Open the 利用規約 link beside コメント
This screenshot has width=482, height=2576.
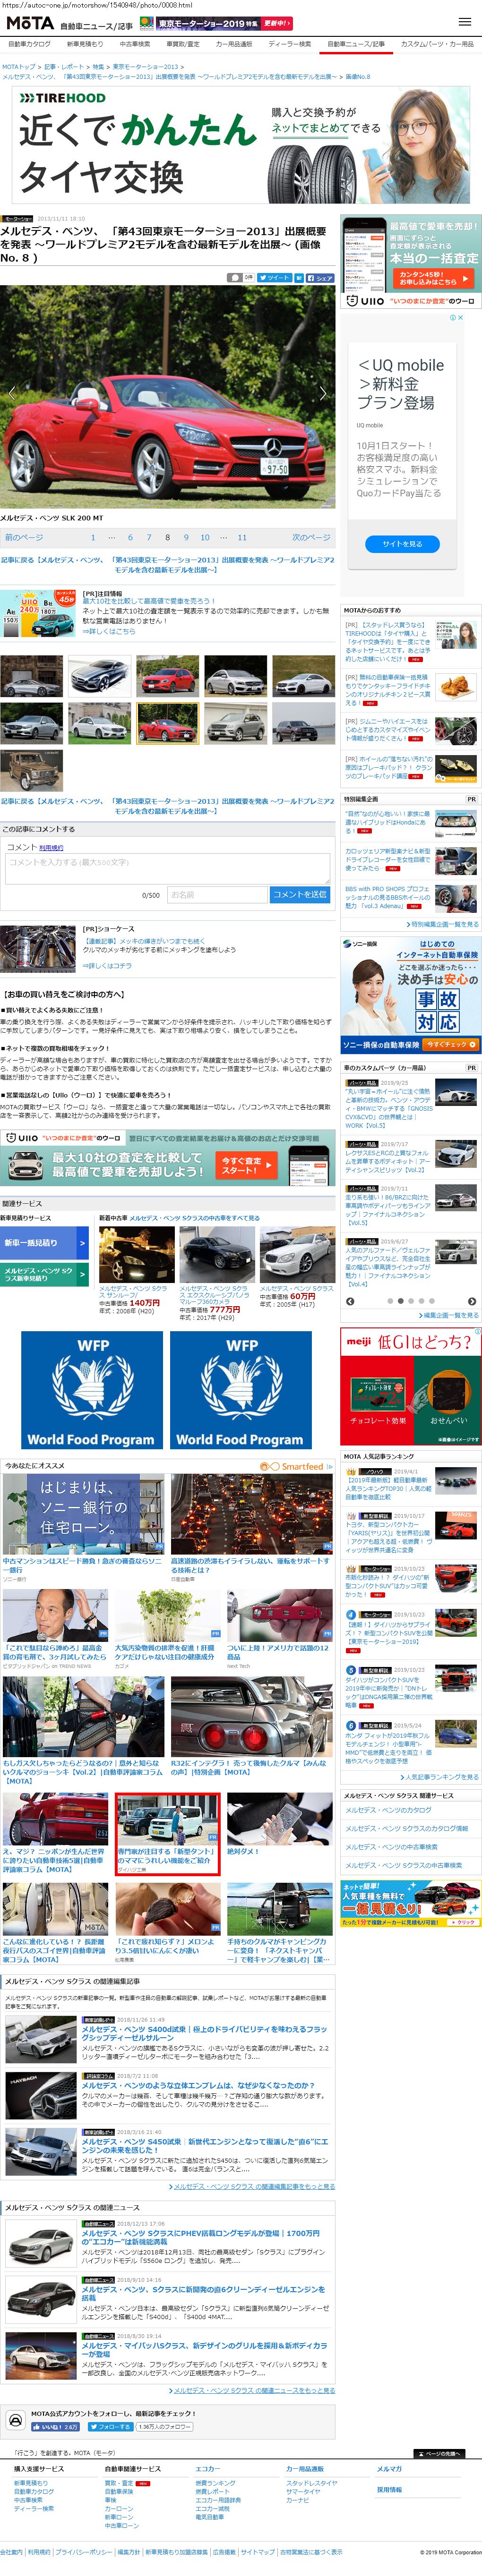click(50, 847)
